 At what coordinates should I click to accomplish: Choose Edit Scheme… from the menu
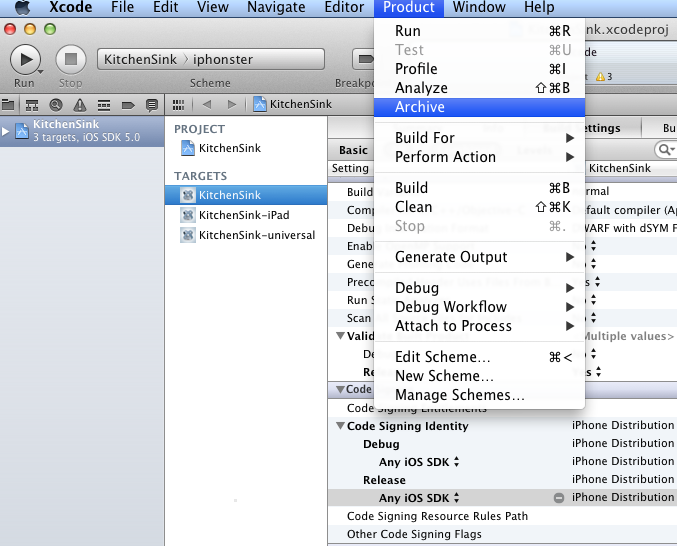coord(479,357)
